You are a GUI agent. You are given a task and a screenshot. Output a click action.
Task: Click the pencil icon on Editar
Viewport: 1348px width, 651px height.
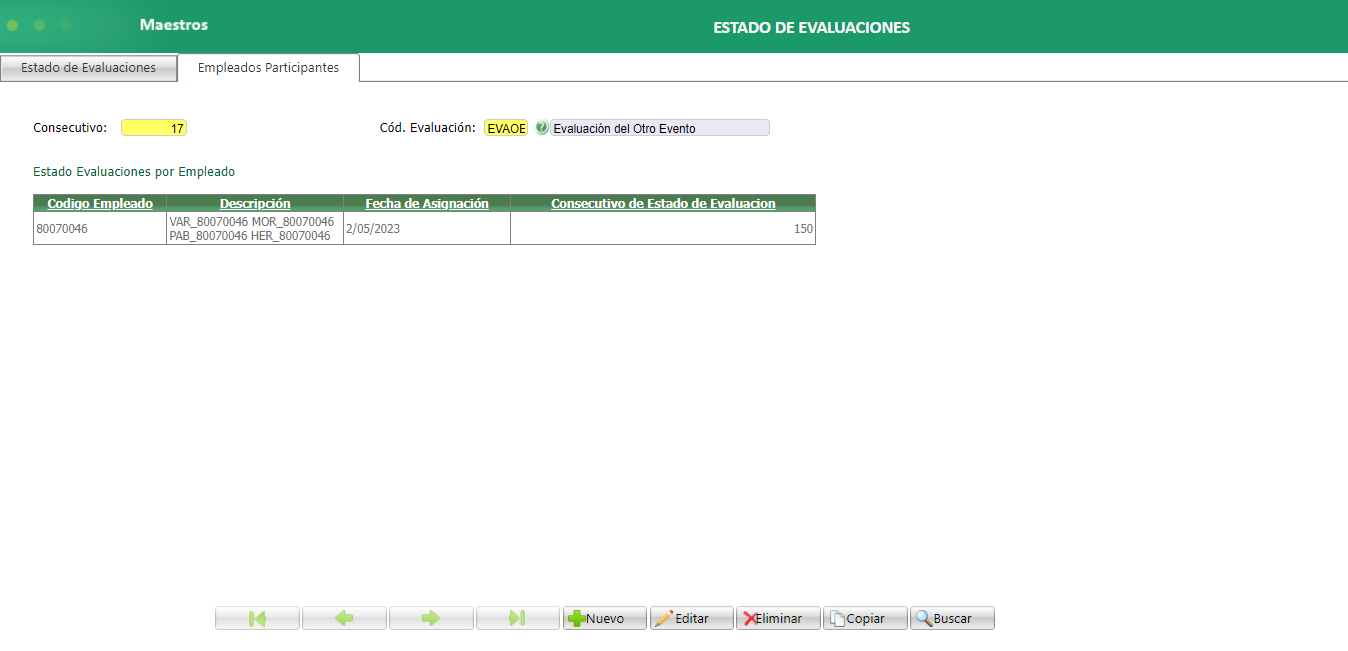coord(667,617)
